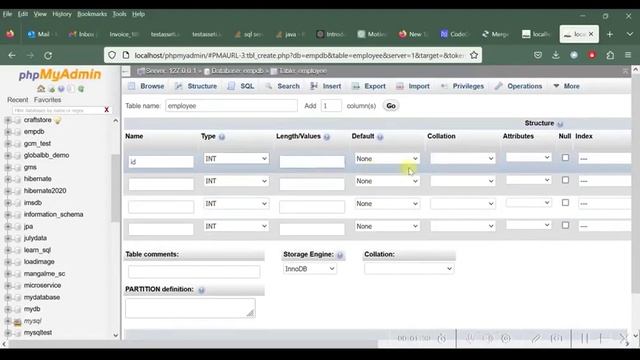Click the Table comments input field
This screenshot has height=360, width=640.
194,272
